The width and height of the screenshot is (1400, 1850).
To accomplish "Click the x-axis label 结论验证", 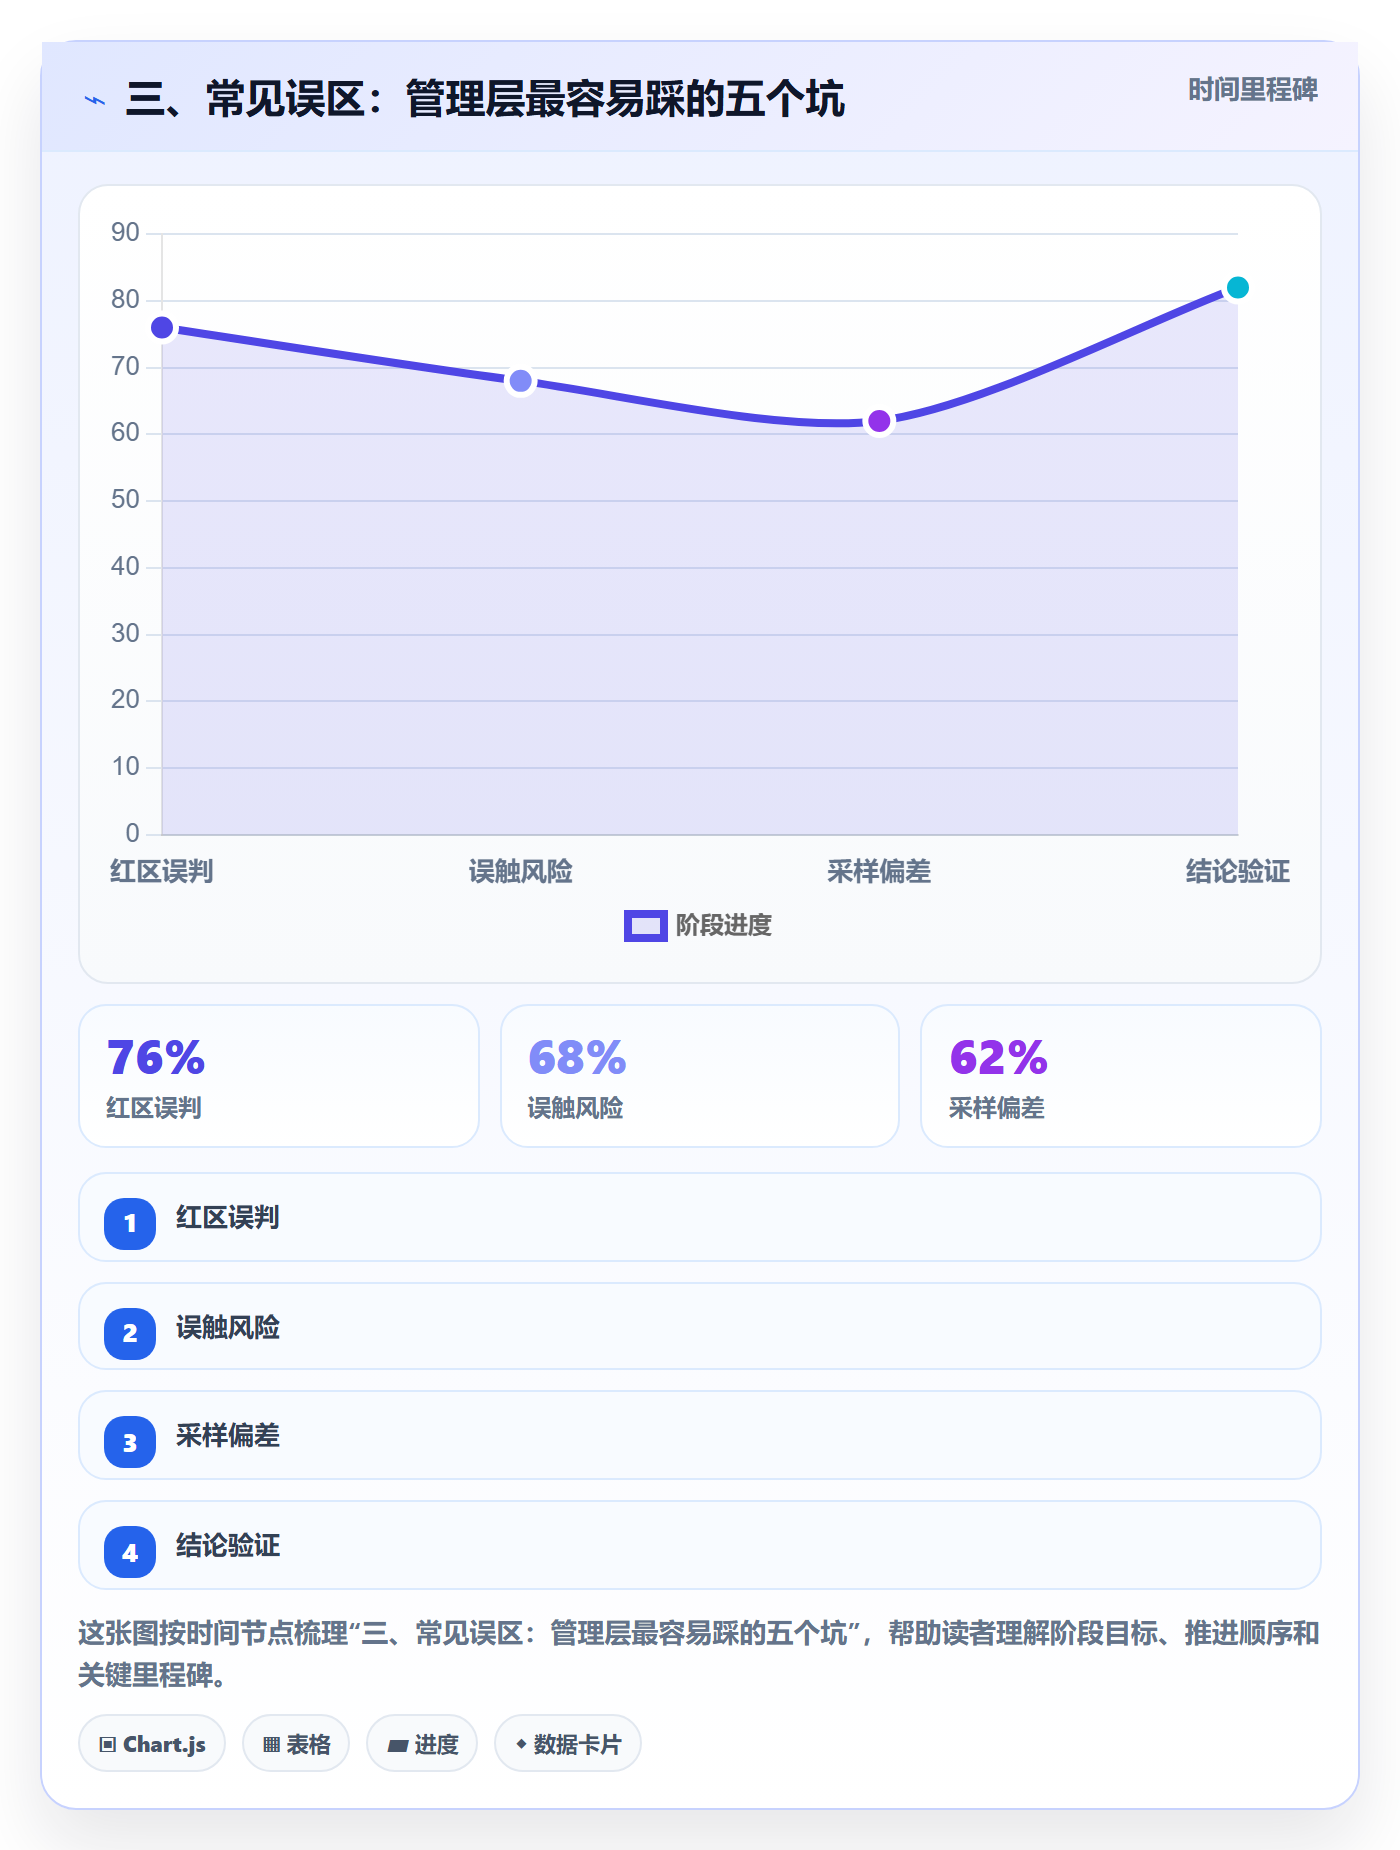I will pyautogui.click(x=1237, y=872).
